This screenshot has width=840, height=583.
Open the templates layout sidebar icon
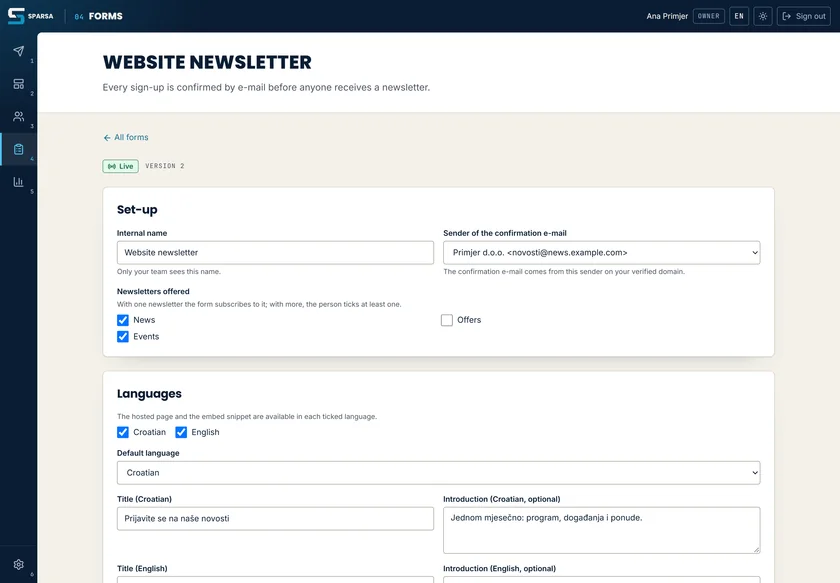[19, 84]
